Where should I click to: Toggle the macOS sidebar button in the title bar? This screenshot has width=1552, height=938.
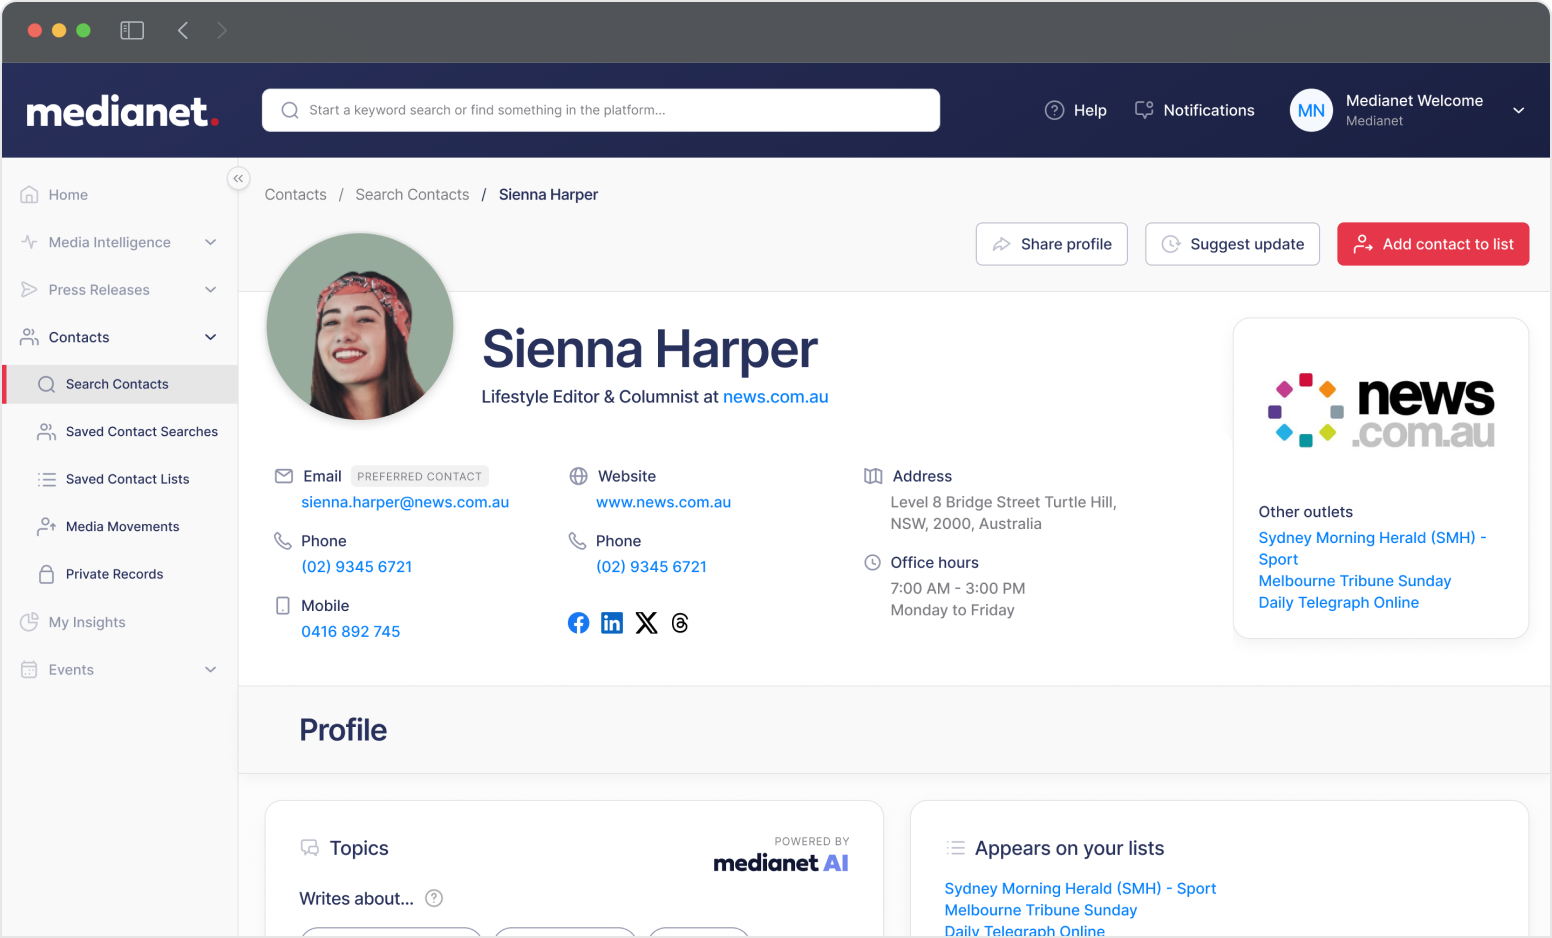tap(131, 30)
